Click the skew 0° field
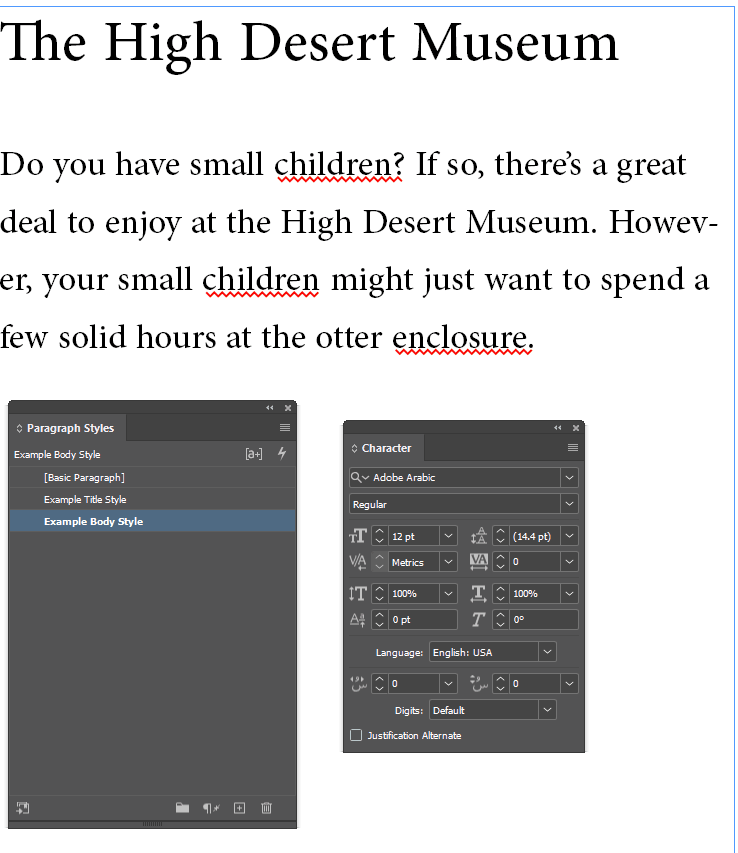The width and height of the screenshot is (738, 853). point(543,620)
